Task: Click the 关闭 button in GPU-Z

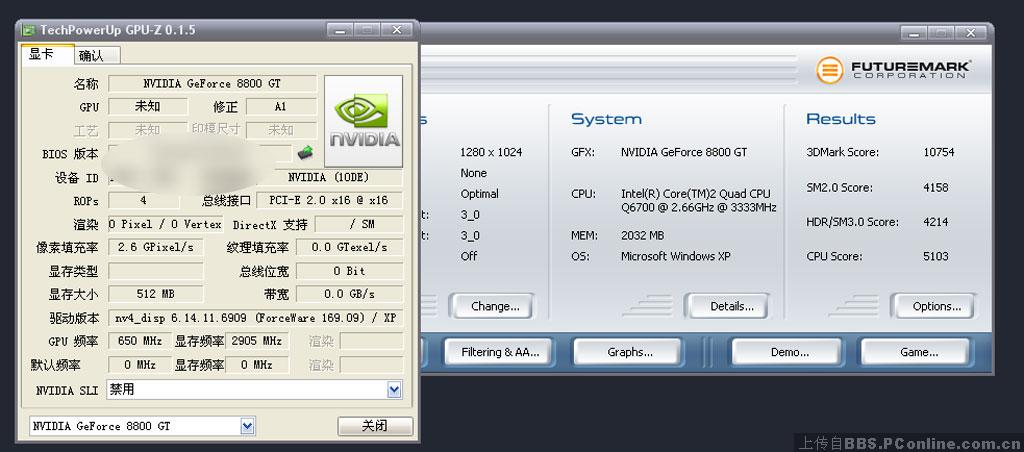Action: click(x=375, y=426)
